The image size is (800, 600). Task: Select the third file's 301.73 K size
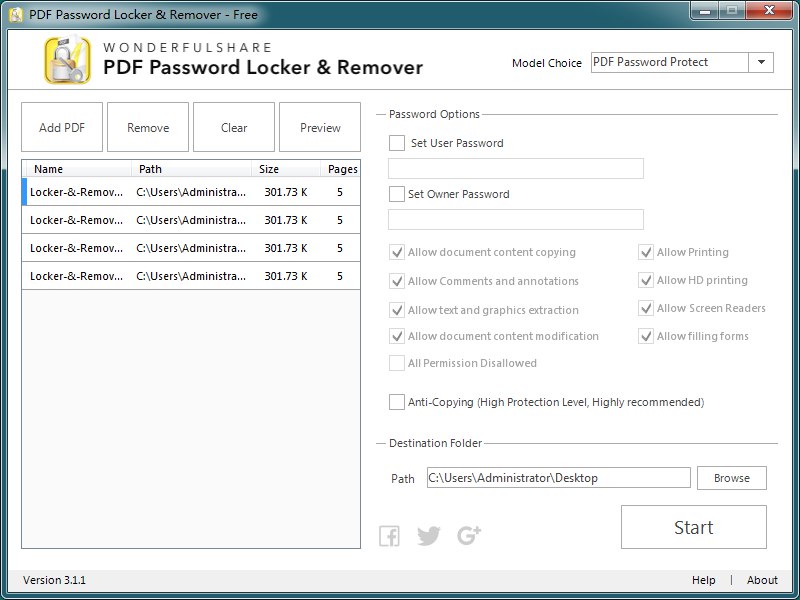(286, 248)
